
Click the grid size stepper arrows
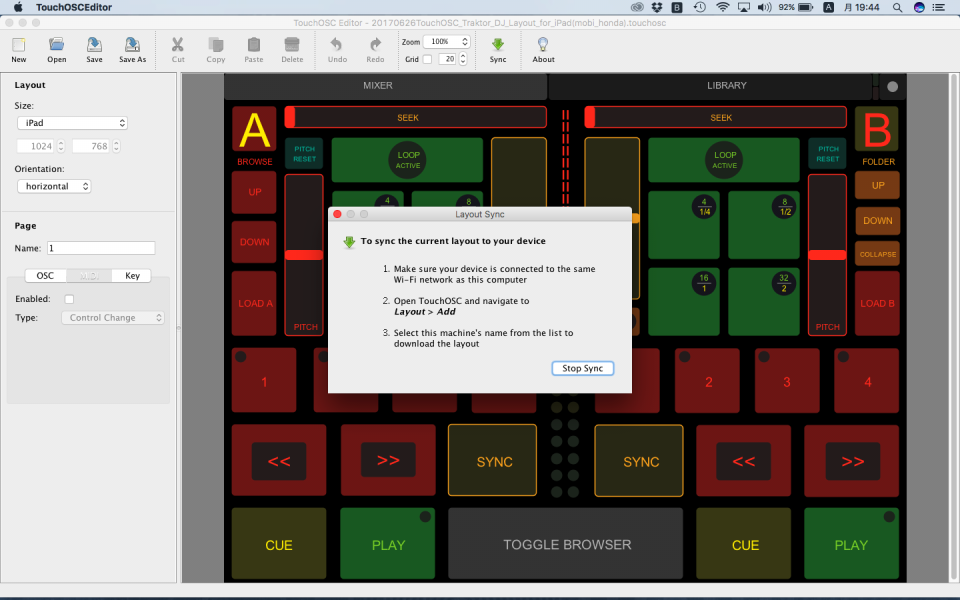coord(463,59)
